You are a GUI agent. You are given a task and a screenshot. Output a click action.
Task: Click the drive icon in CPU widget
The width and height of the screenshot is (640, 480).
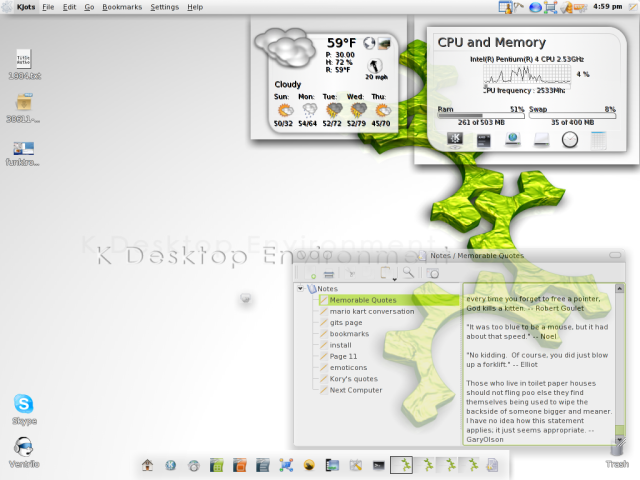coord(541,140)
